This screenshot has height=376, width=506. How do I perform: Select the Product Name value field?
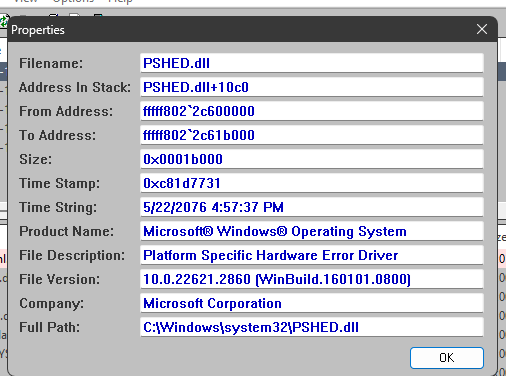pyautogui.click(x=312, y=231)
